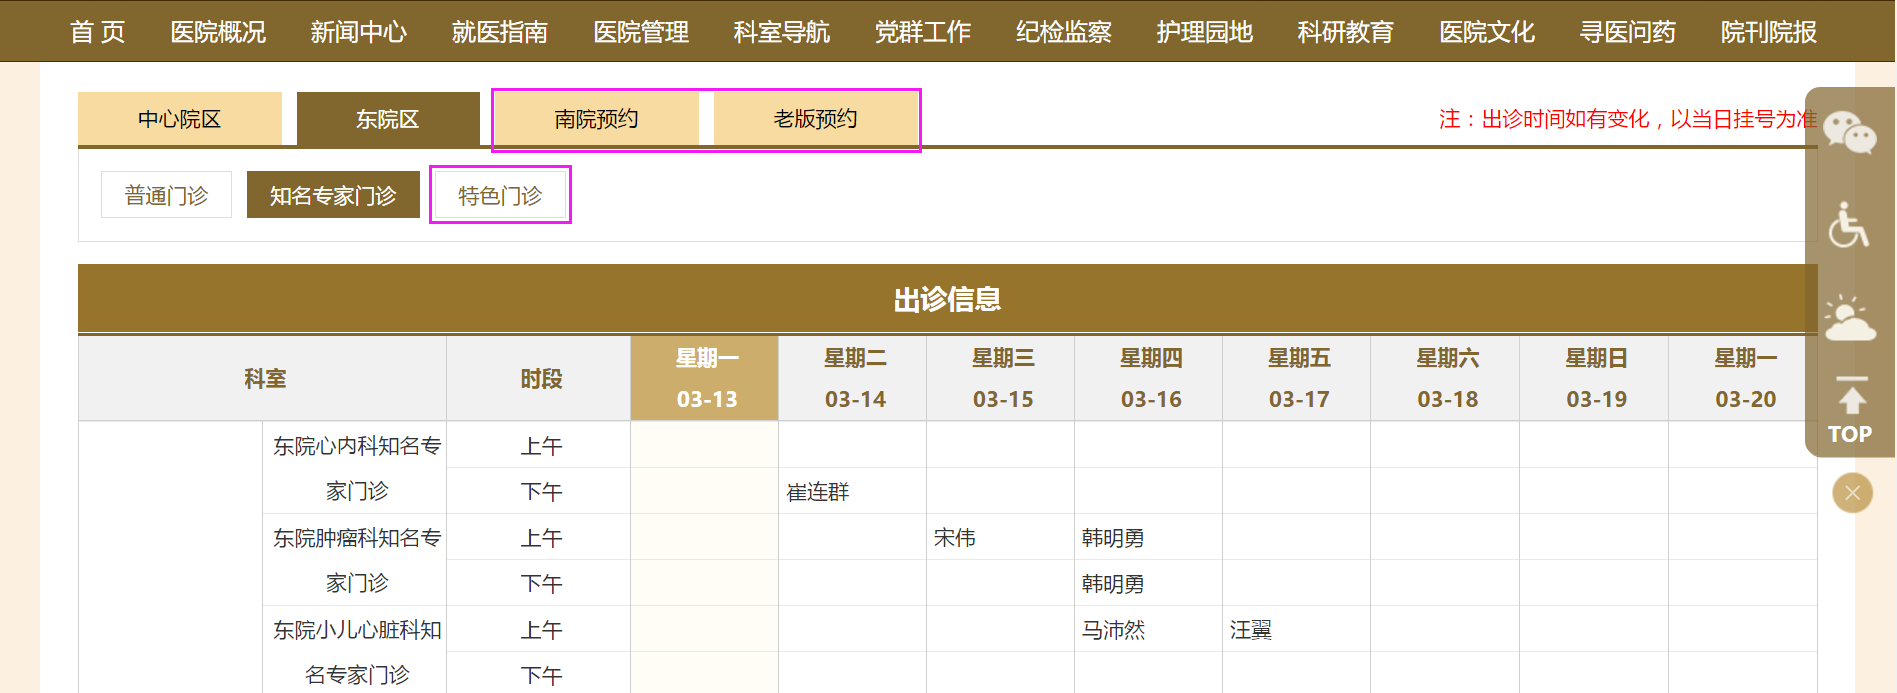Viewport: 1897px width, 693px height.
Task: Click the TOP back-to-top arrow
Action: coord(1850,412)
